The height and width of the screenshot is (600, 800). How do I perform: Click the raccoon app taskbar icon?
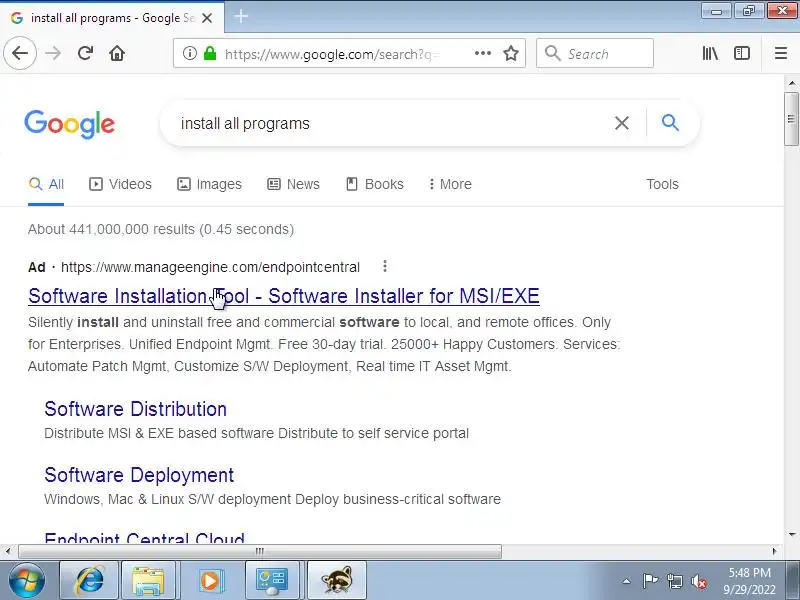click(x=337, y=581)
